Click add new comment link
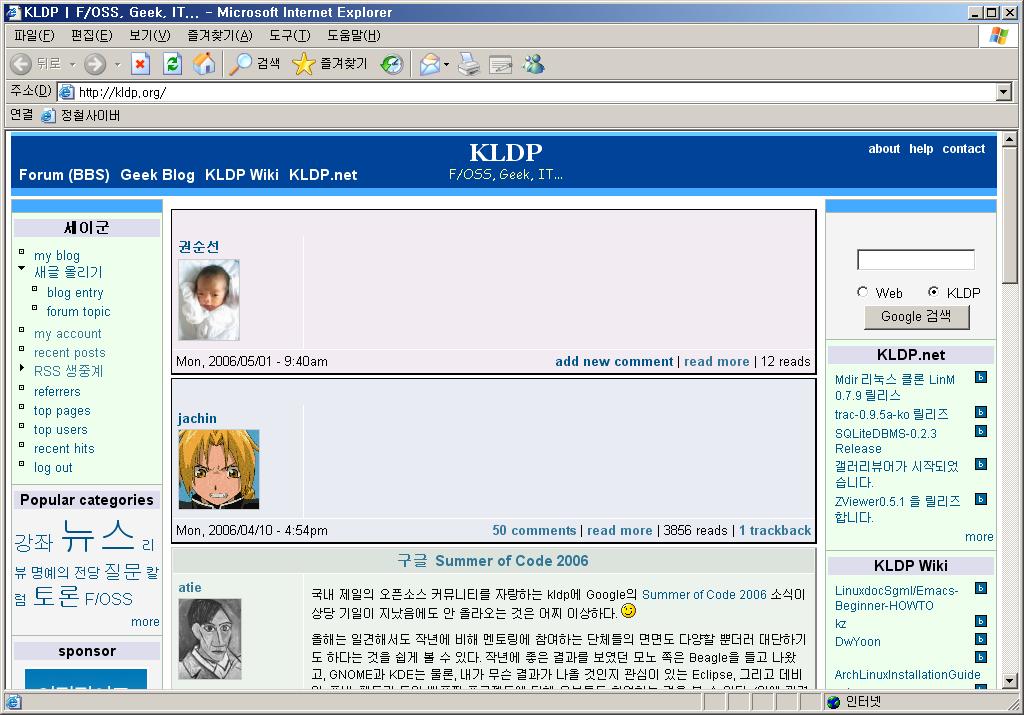1024x715 pixels. pos(614,361)
